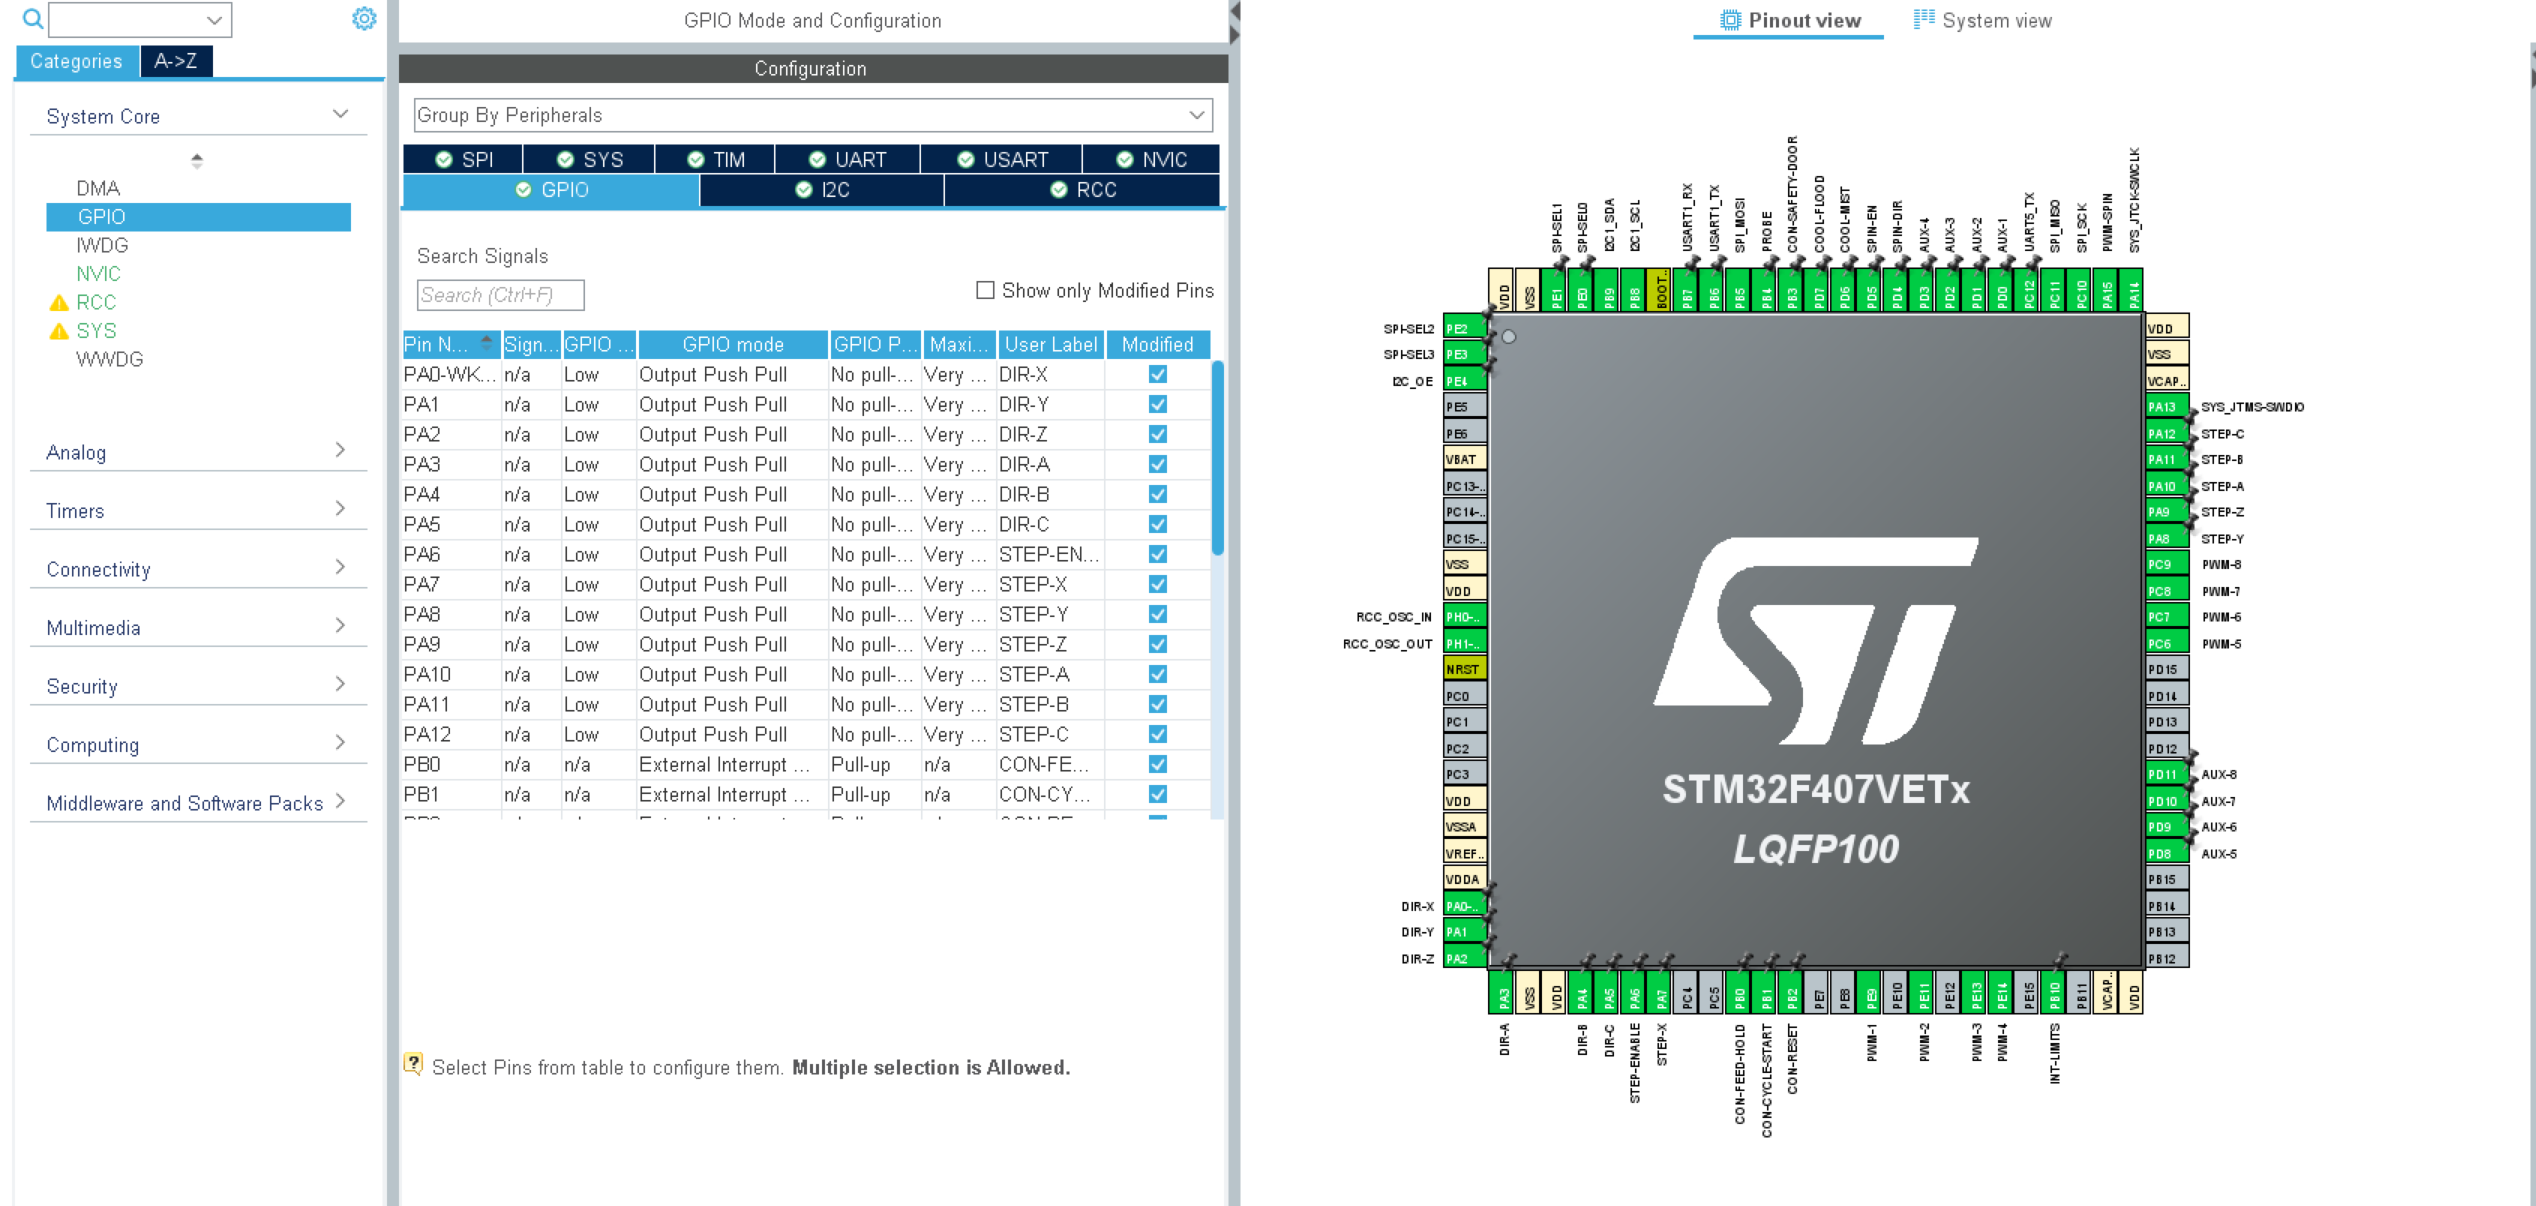Viewport: 2536px width, 1206px height.
Task: Select NVIC in System Core list
Action: click(x=98, y=274)
